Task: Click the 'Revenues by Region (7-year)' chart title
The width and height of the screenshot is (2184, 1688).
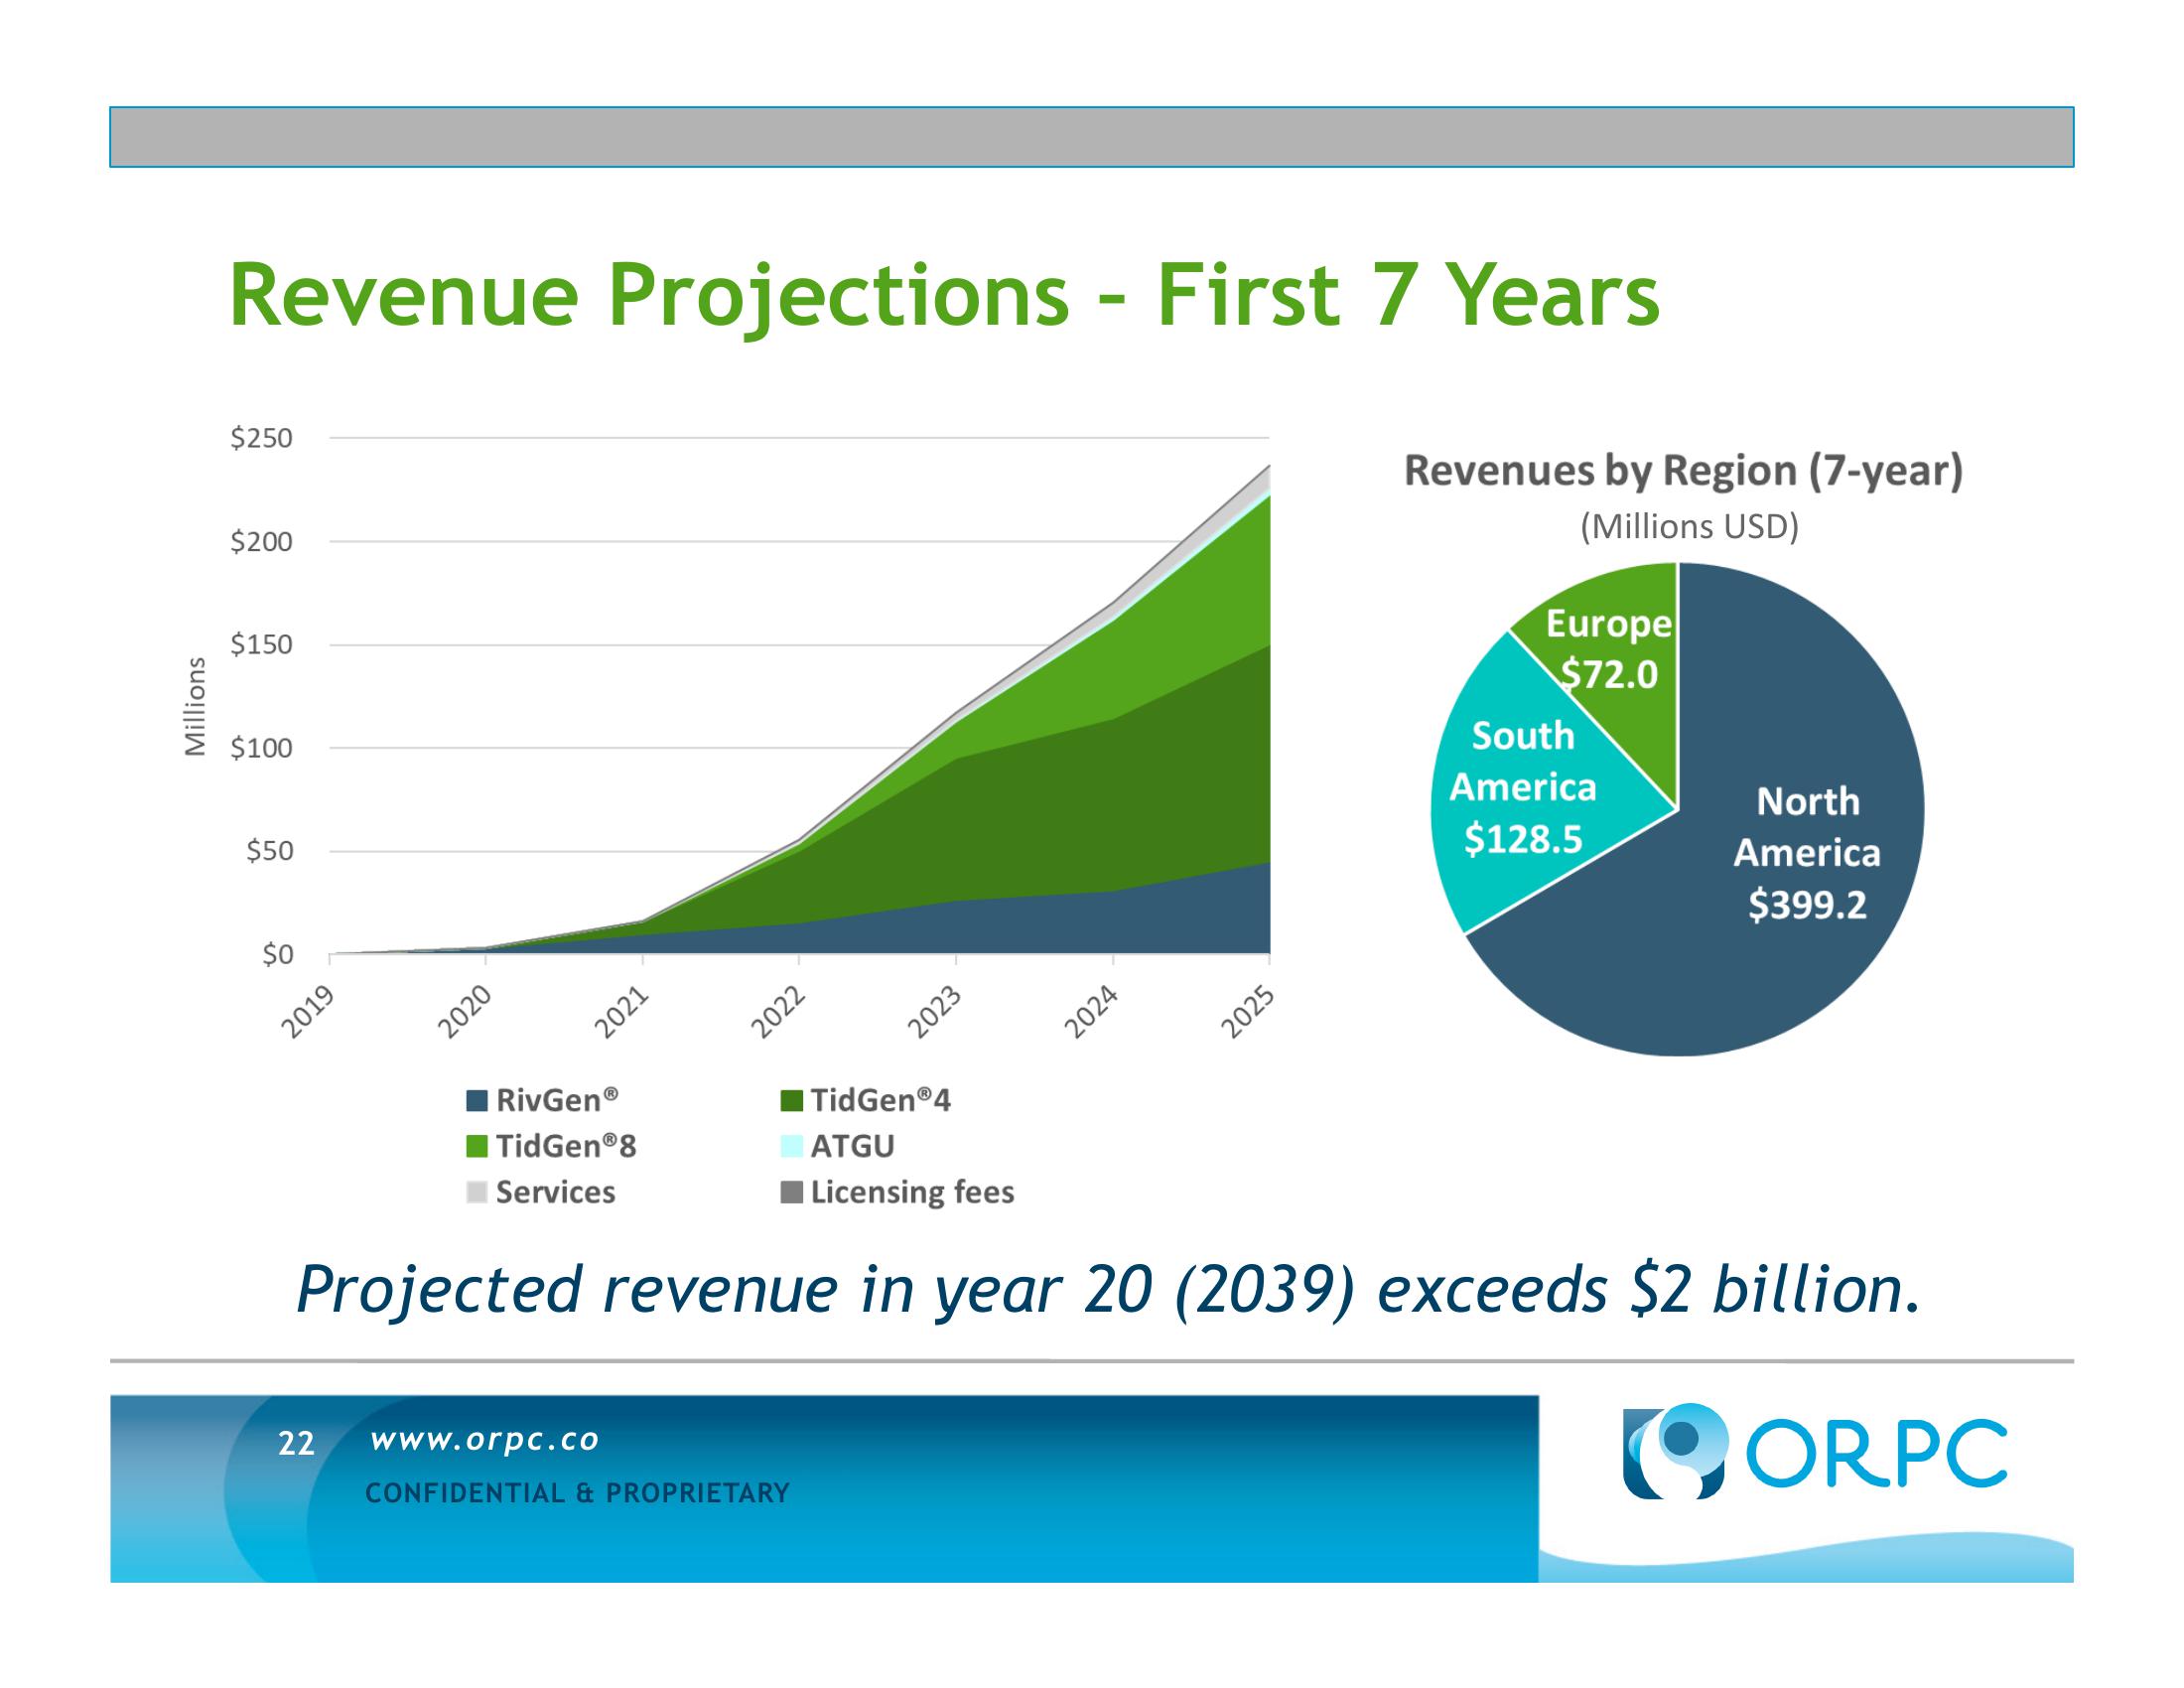Action: [x=1683, y=470]
